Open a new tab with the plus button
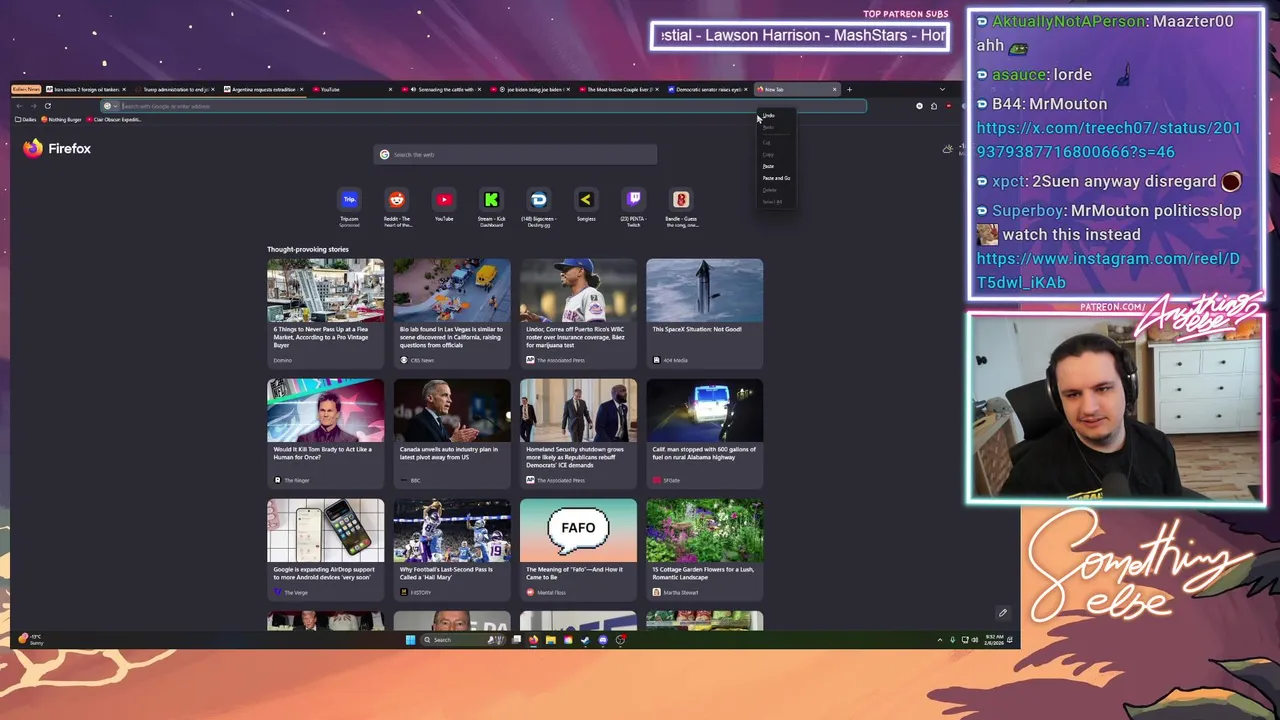1280x720 pixels. coord(849,89)
